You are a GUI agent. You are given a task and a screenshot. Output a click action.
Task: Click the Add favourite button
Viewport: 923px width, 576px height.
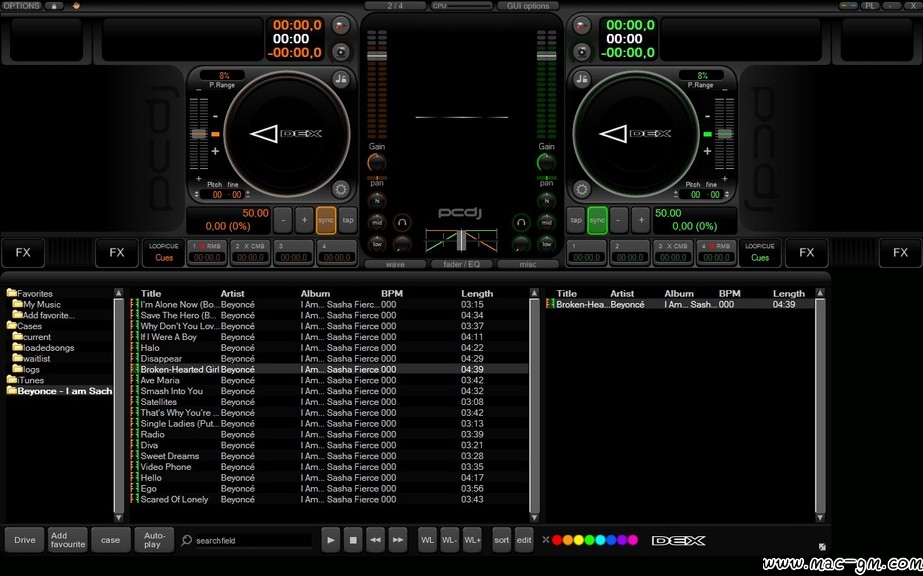(68, 540)
